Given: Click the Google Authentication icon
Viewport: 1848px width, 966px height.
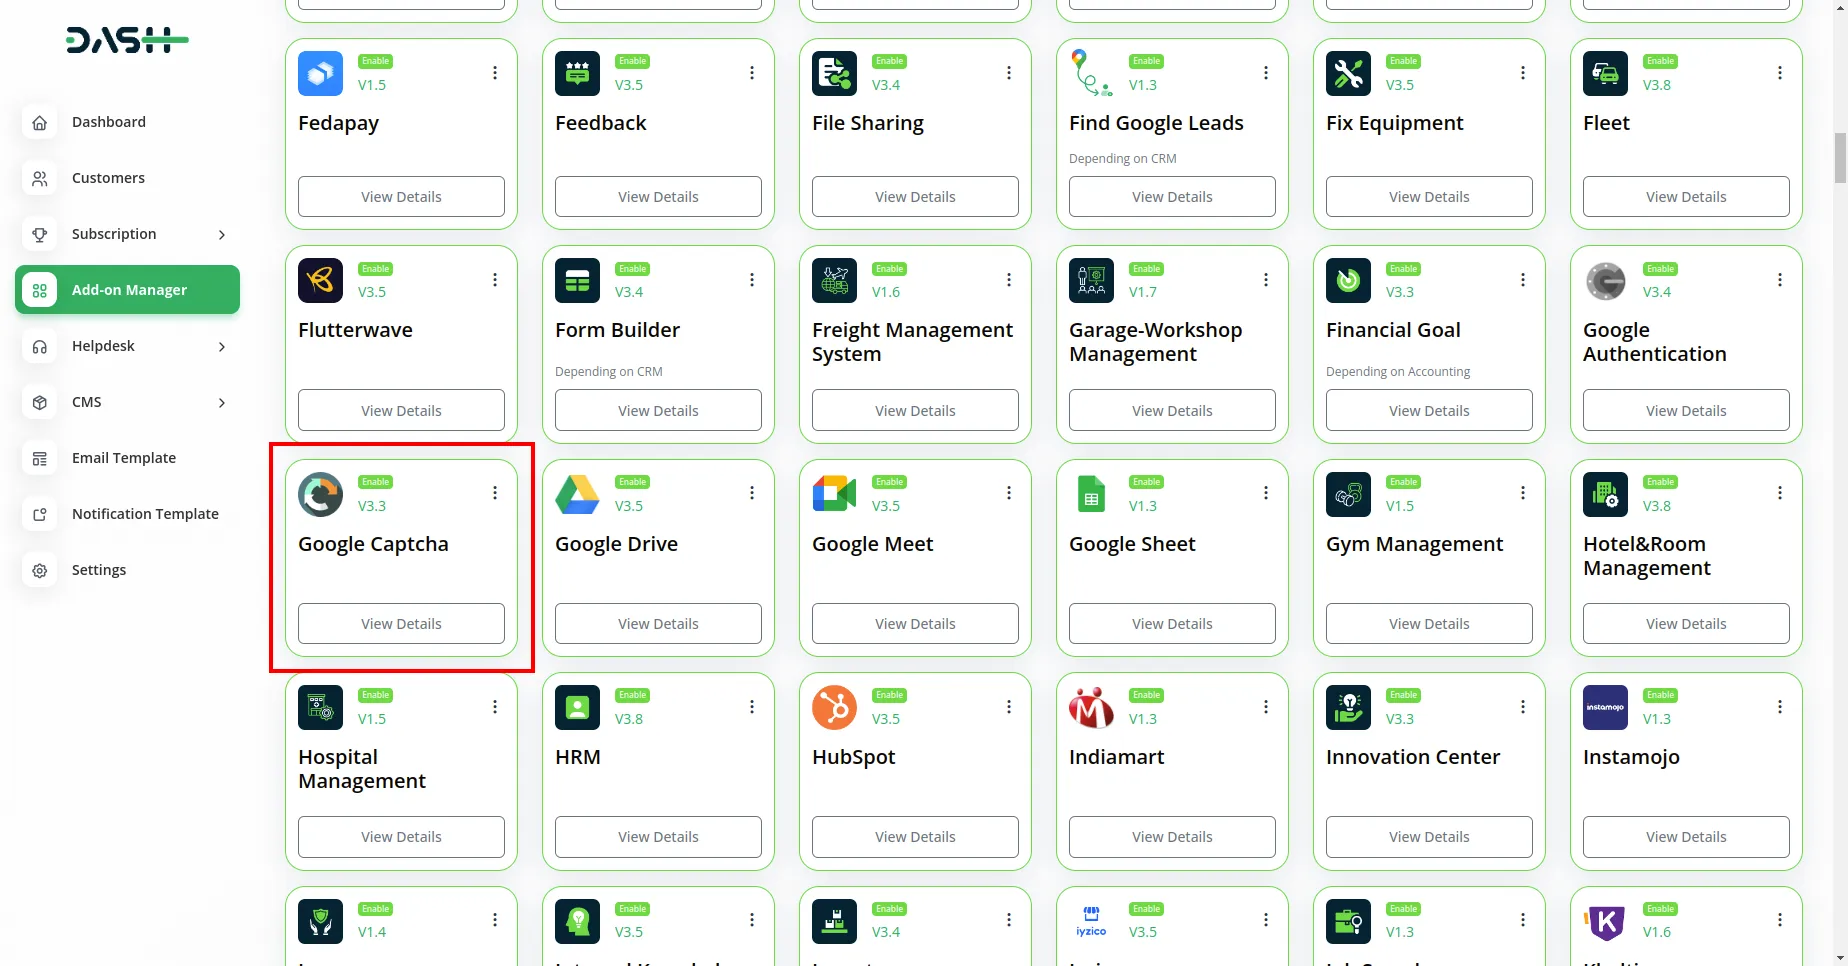Looking at the screenshot, I should [x=1605, y=280].
